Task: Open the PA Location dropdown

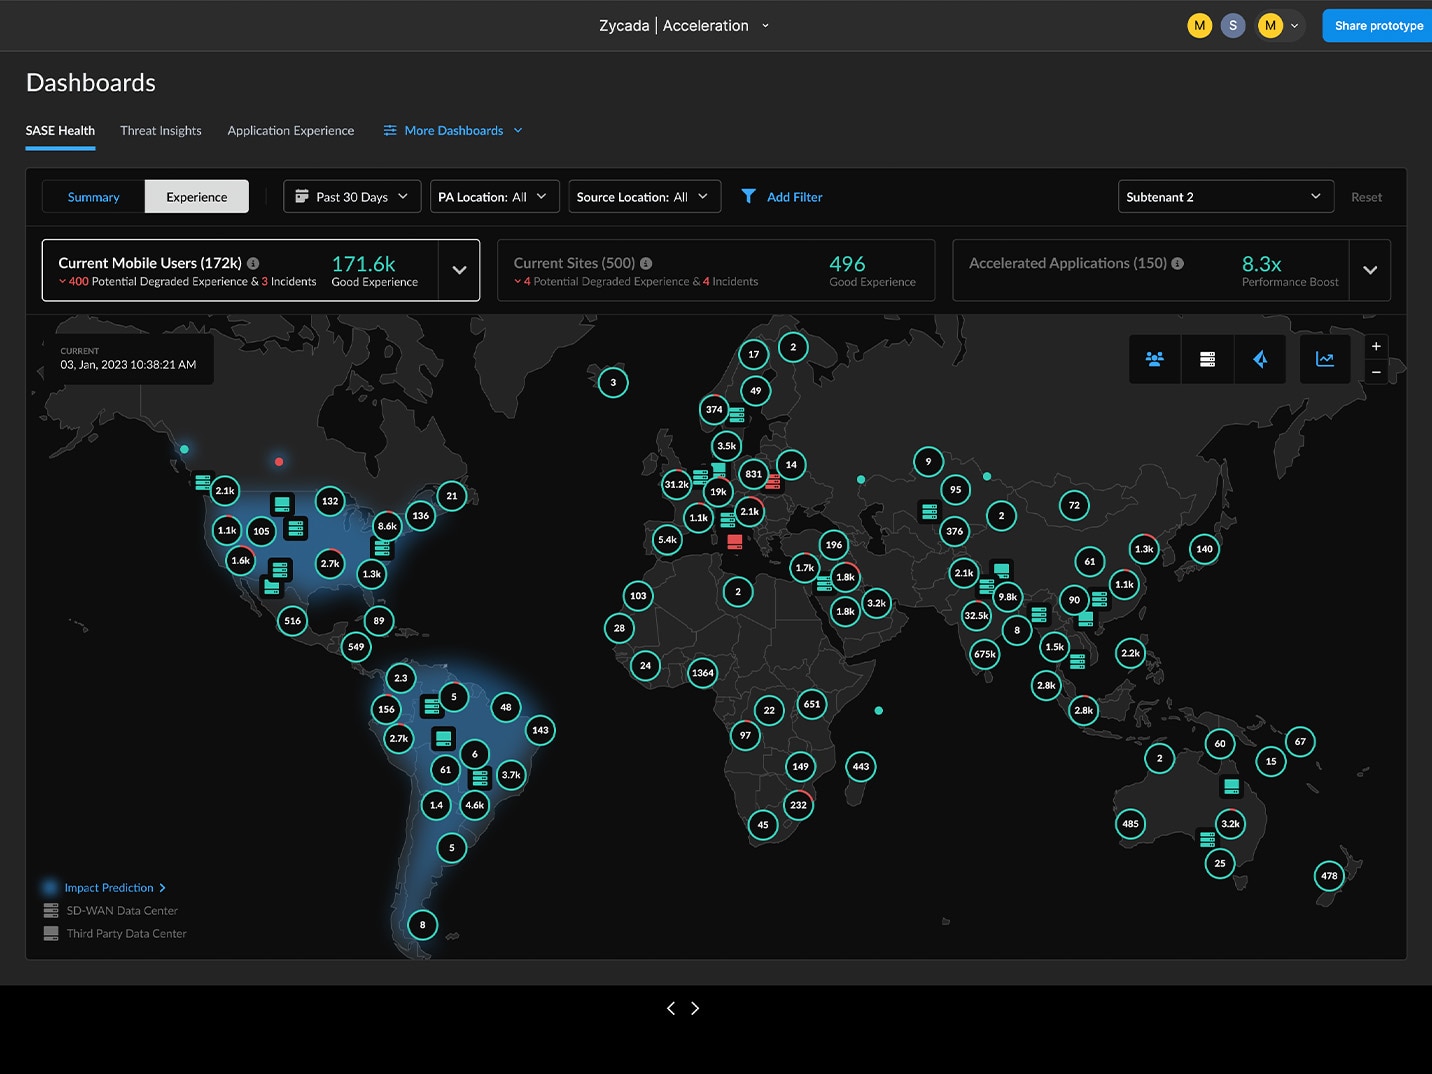Action: (x=493, y=197)
